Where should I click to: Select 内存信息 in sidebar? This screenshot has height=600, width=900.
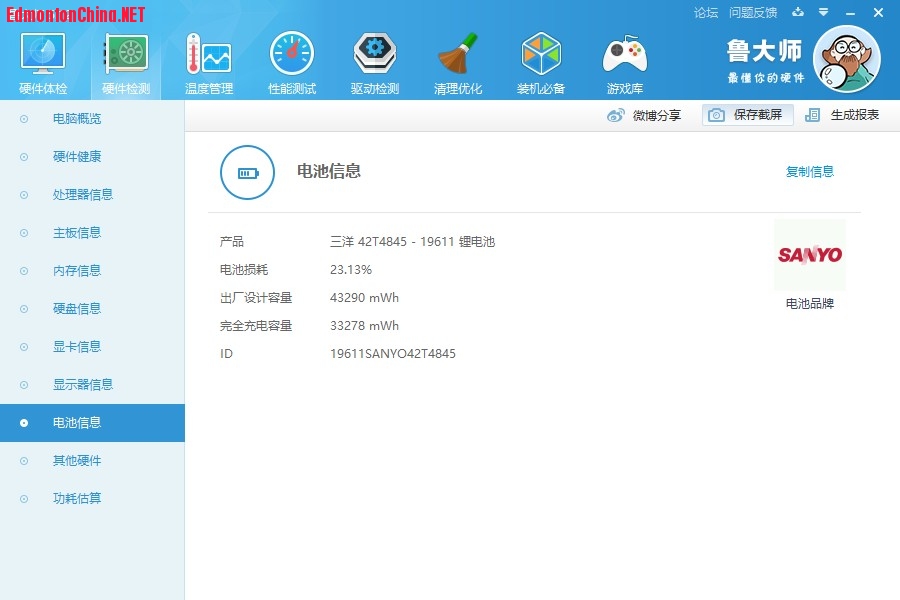92,270
